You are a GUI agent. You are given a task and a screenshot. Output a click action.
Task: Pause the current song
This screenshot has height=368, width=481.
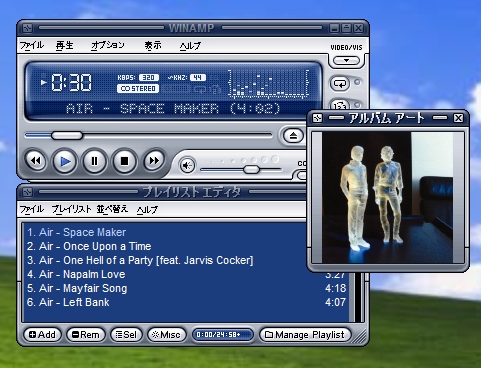coord(94,162)
